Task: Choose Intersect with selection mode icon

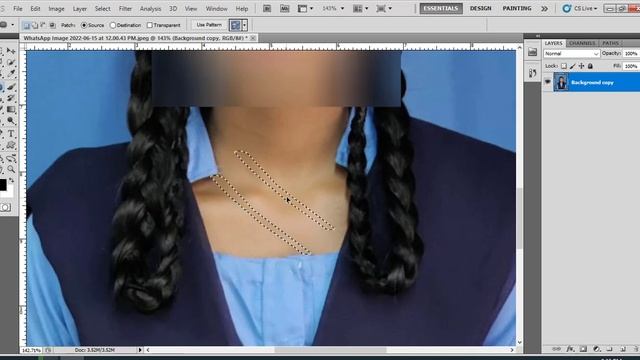Action: (x=52, y=25)
